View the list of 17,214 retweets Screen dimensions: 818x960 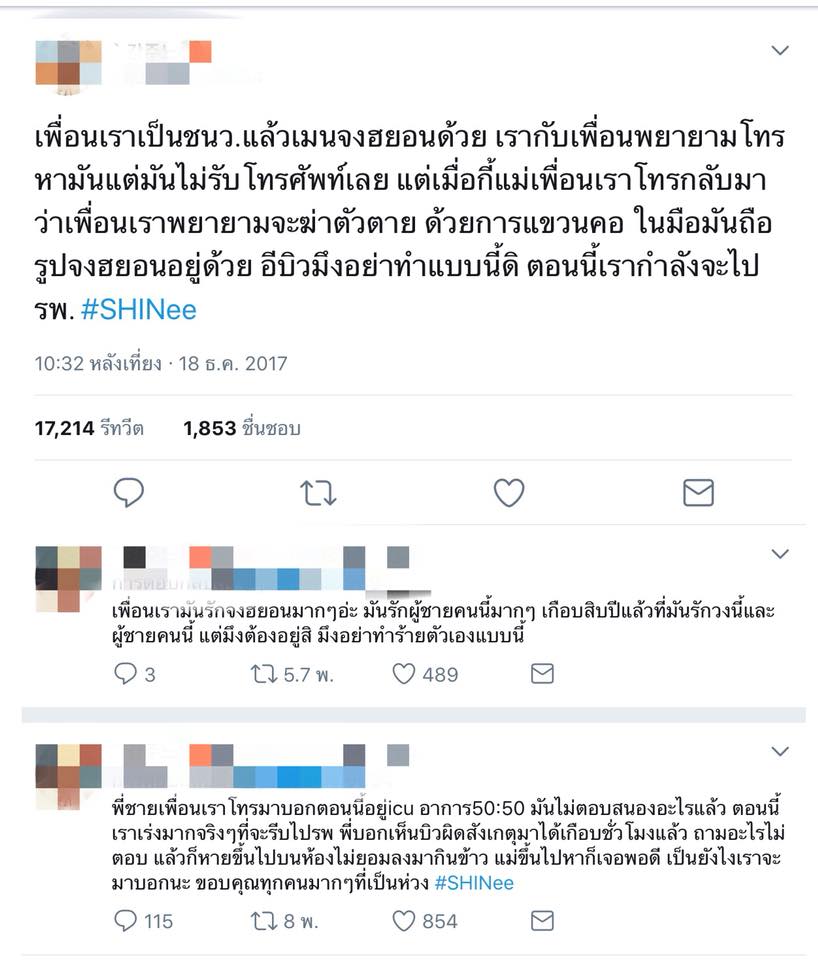tap(89, 428)
